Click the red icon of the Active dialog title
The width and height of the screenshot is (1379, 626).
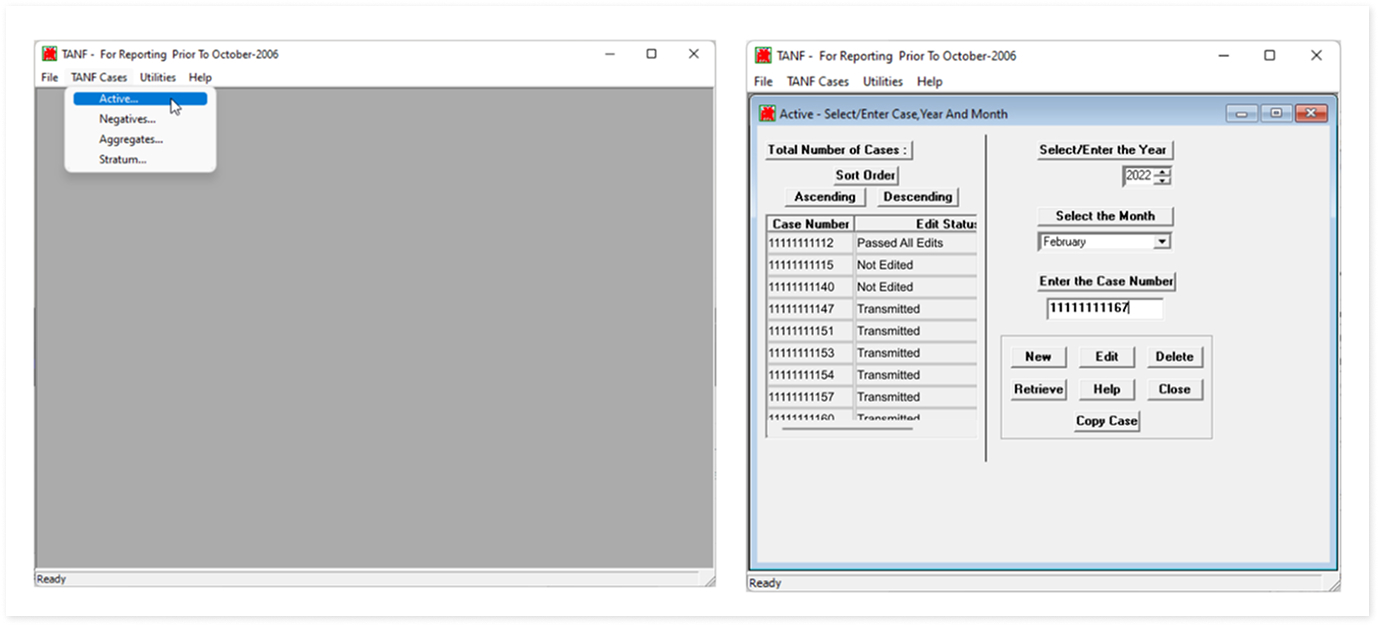click(x=768, y=114)
